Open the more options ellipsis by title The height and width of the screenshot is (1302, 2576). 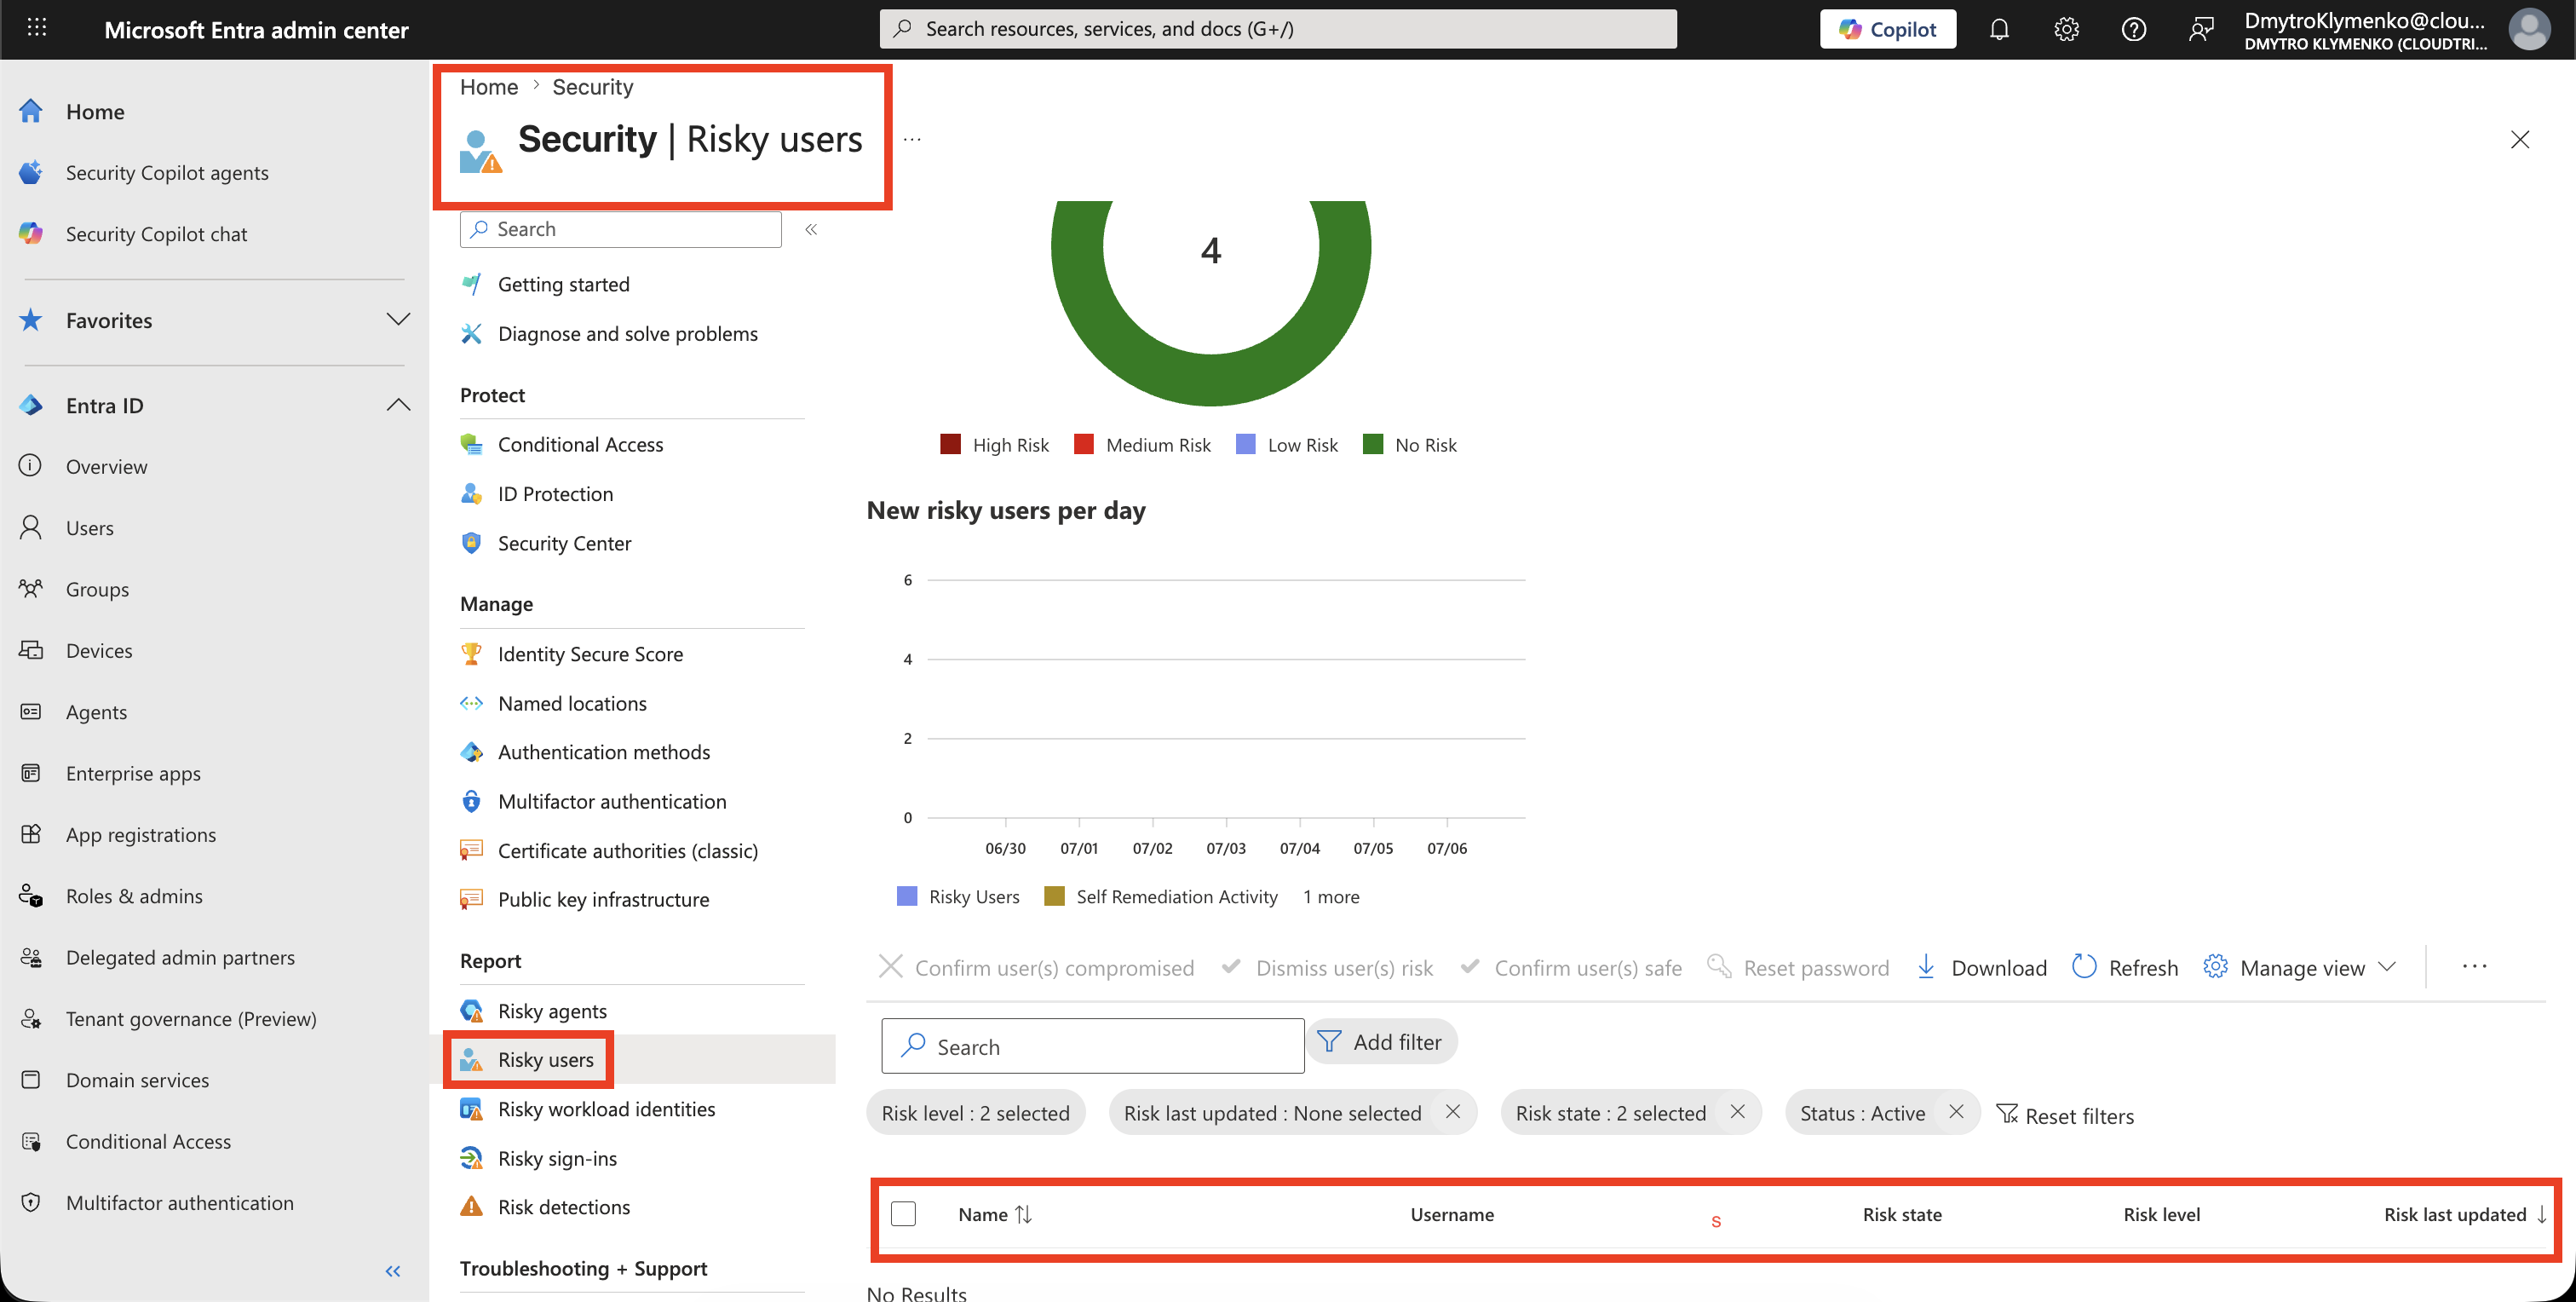(x=912, y=139)
